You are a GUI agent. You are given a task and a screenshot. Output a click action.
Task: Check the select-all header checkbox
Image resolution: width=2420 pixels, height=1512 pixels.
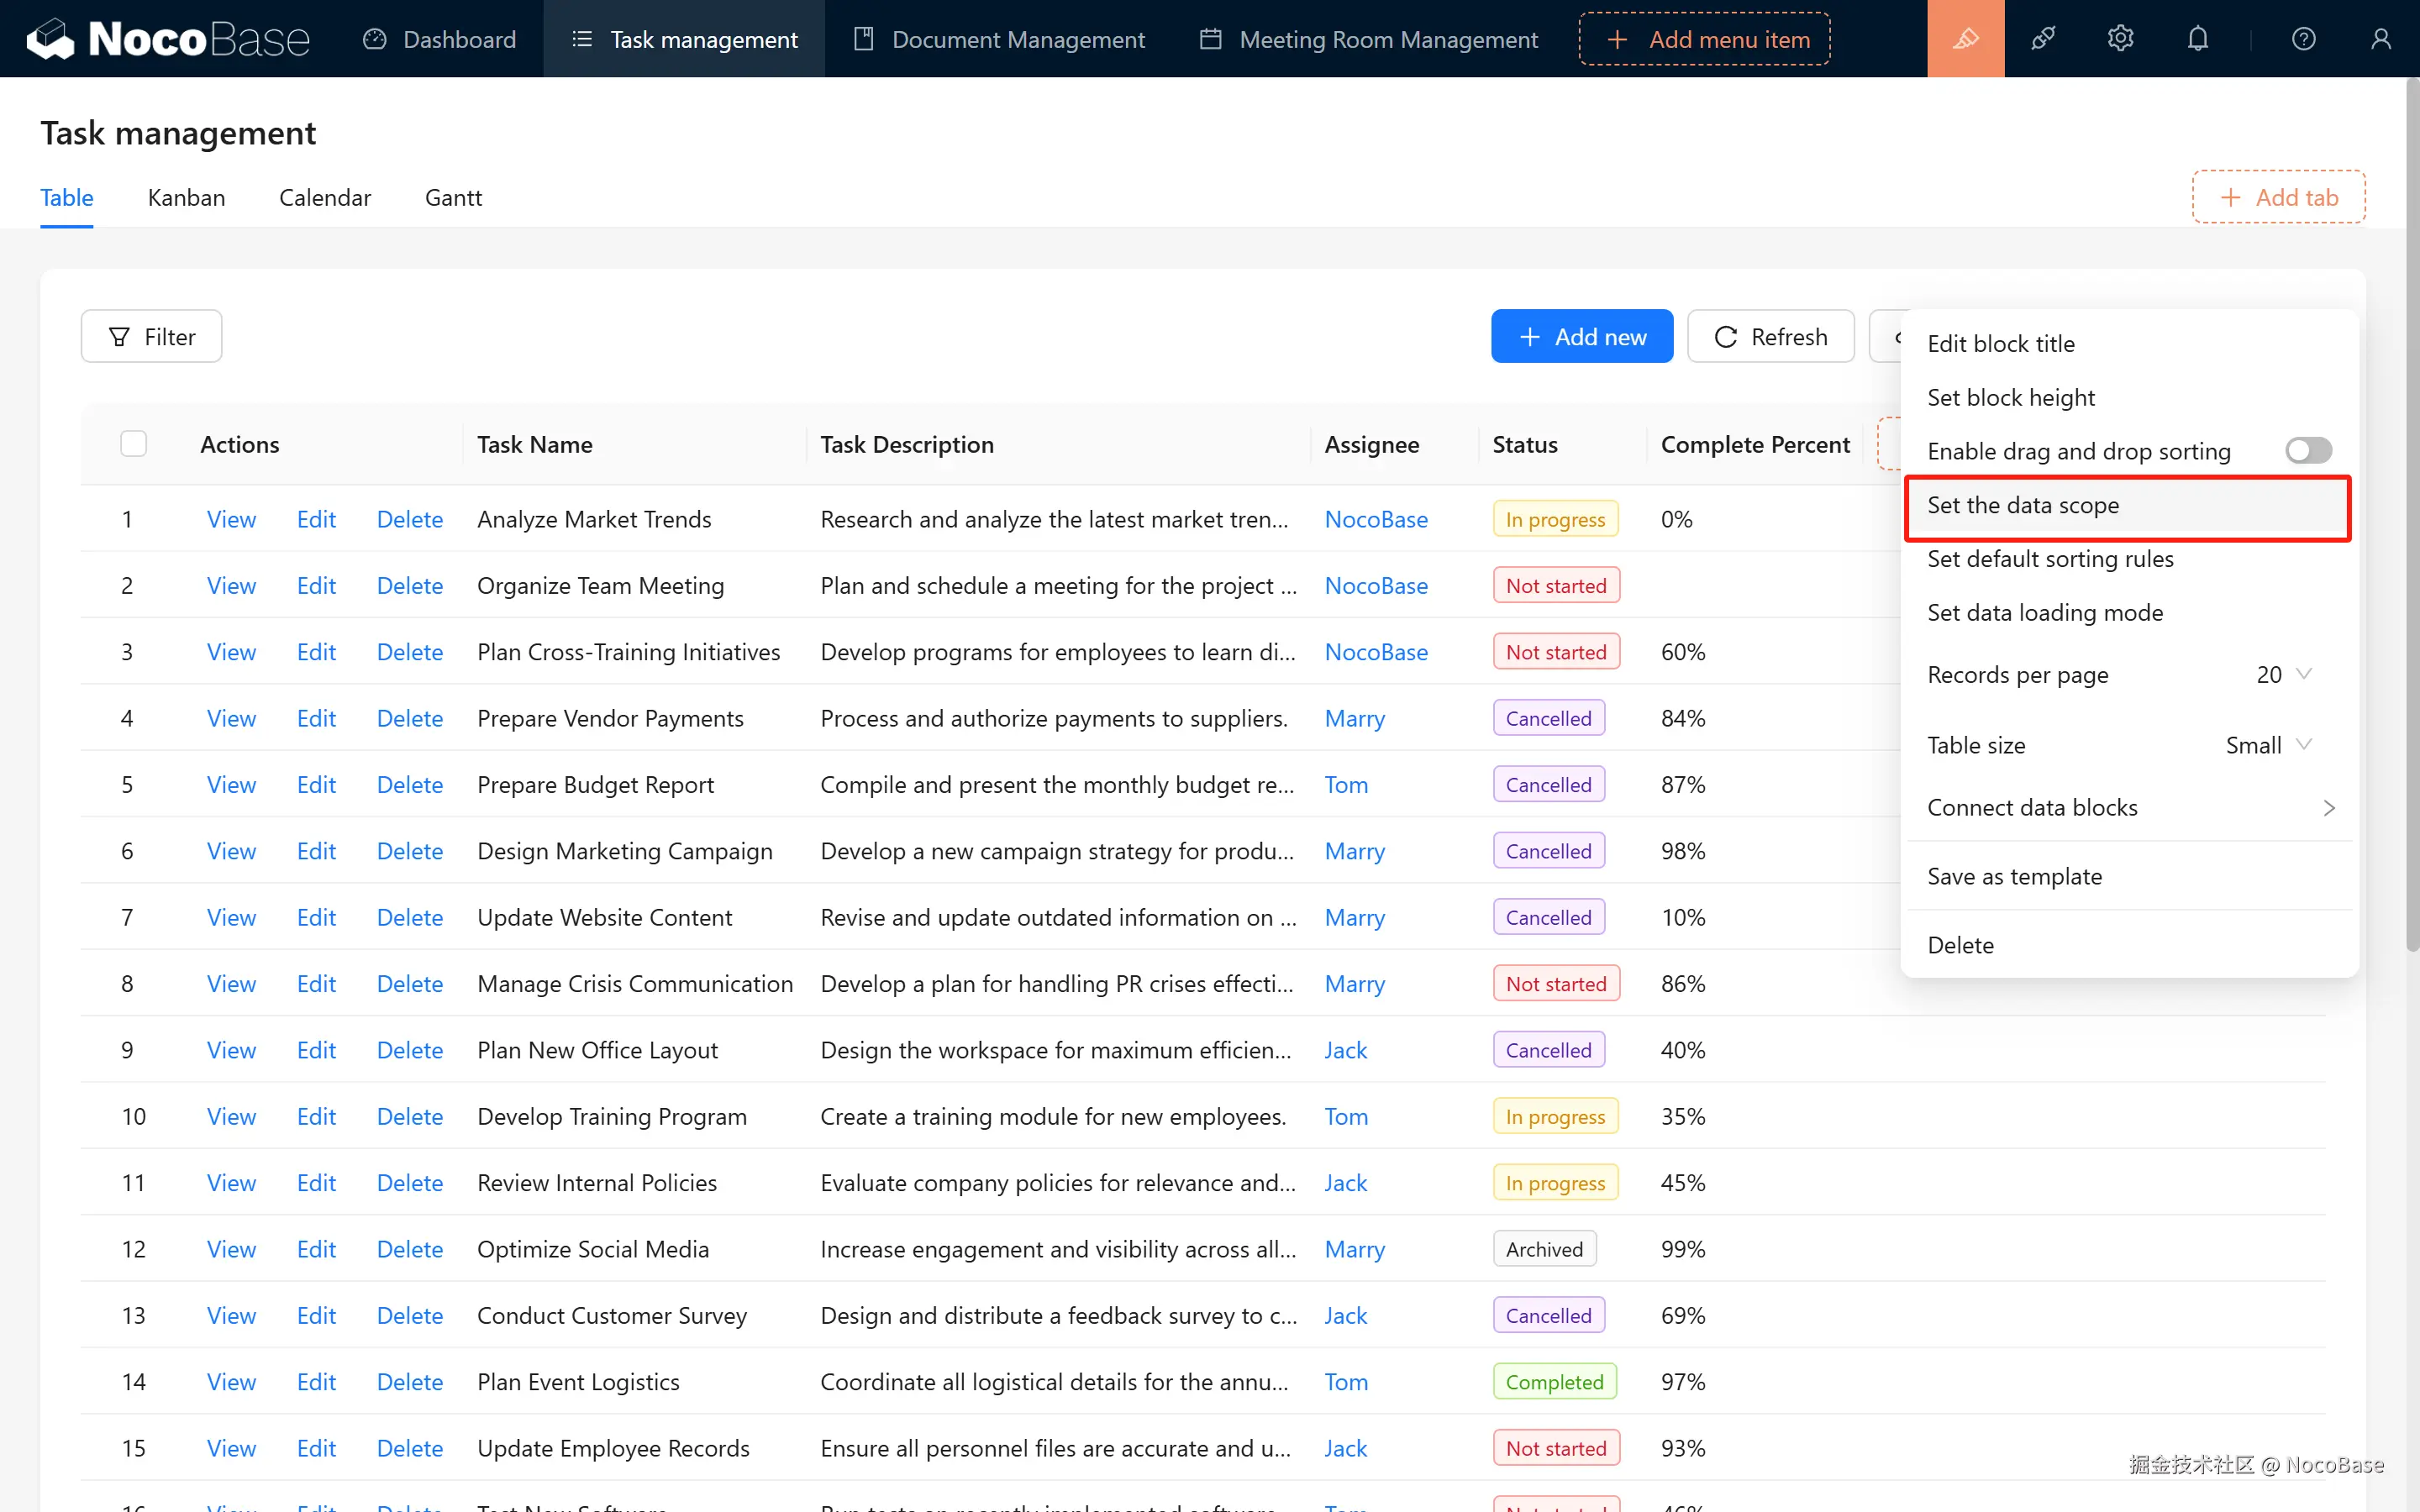133,444
